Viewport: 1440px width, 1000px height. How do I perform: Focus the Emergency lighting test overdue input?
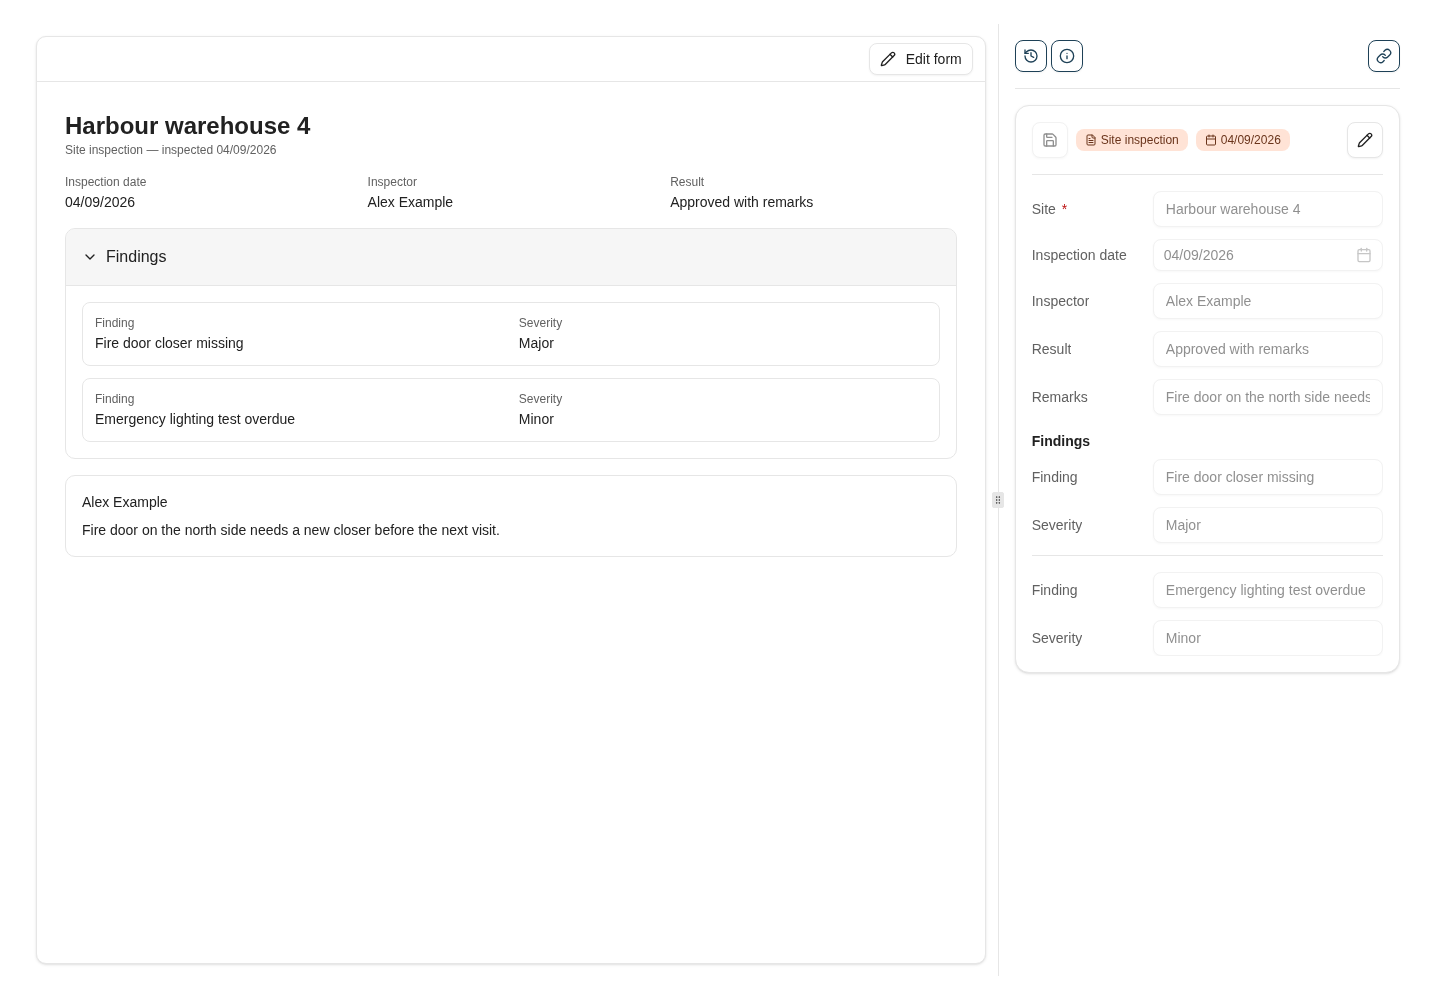coord(1267,590)
